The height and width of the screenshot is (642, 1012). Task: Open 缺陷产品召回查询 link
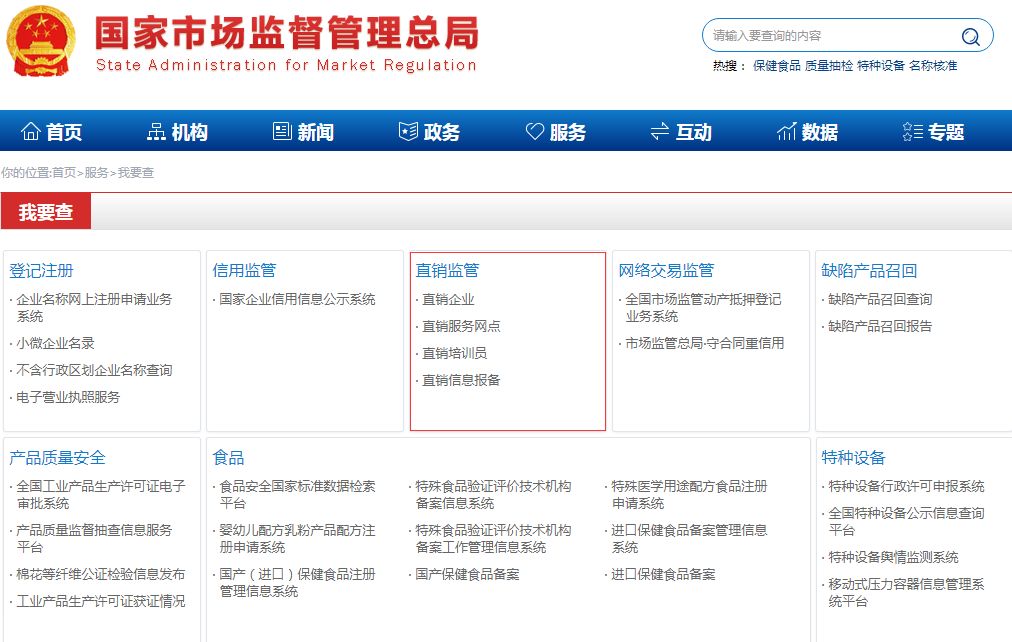tap(880, 299)
